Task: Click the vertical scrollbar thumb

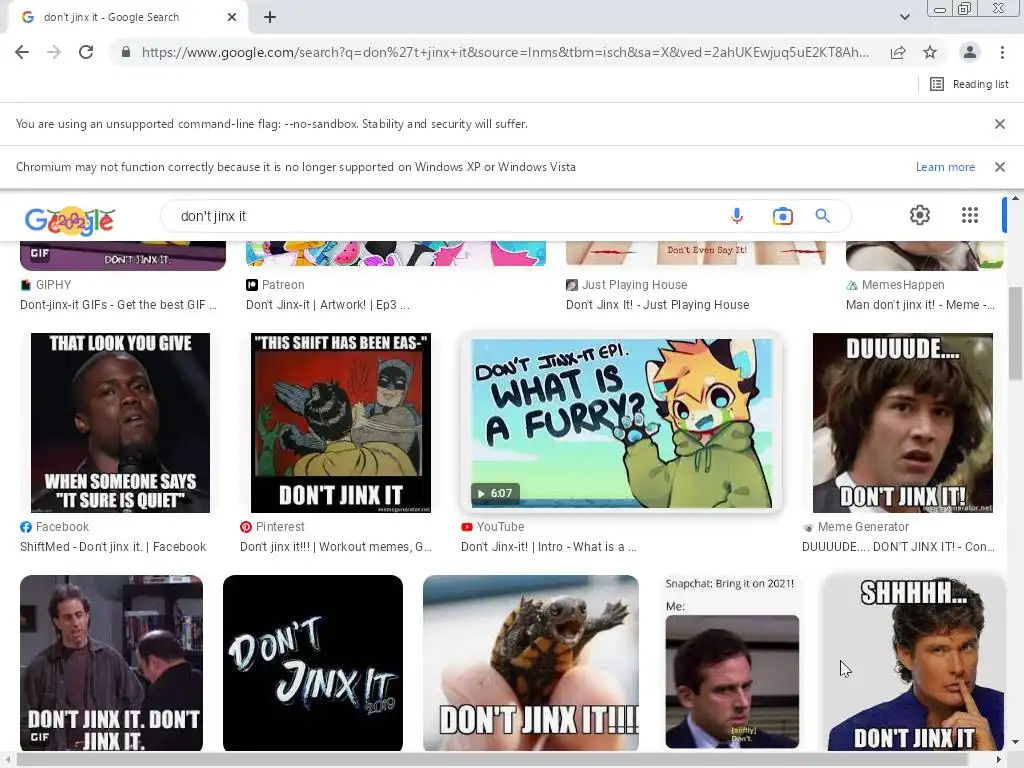Action: pos(1015,333)
